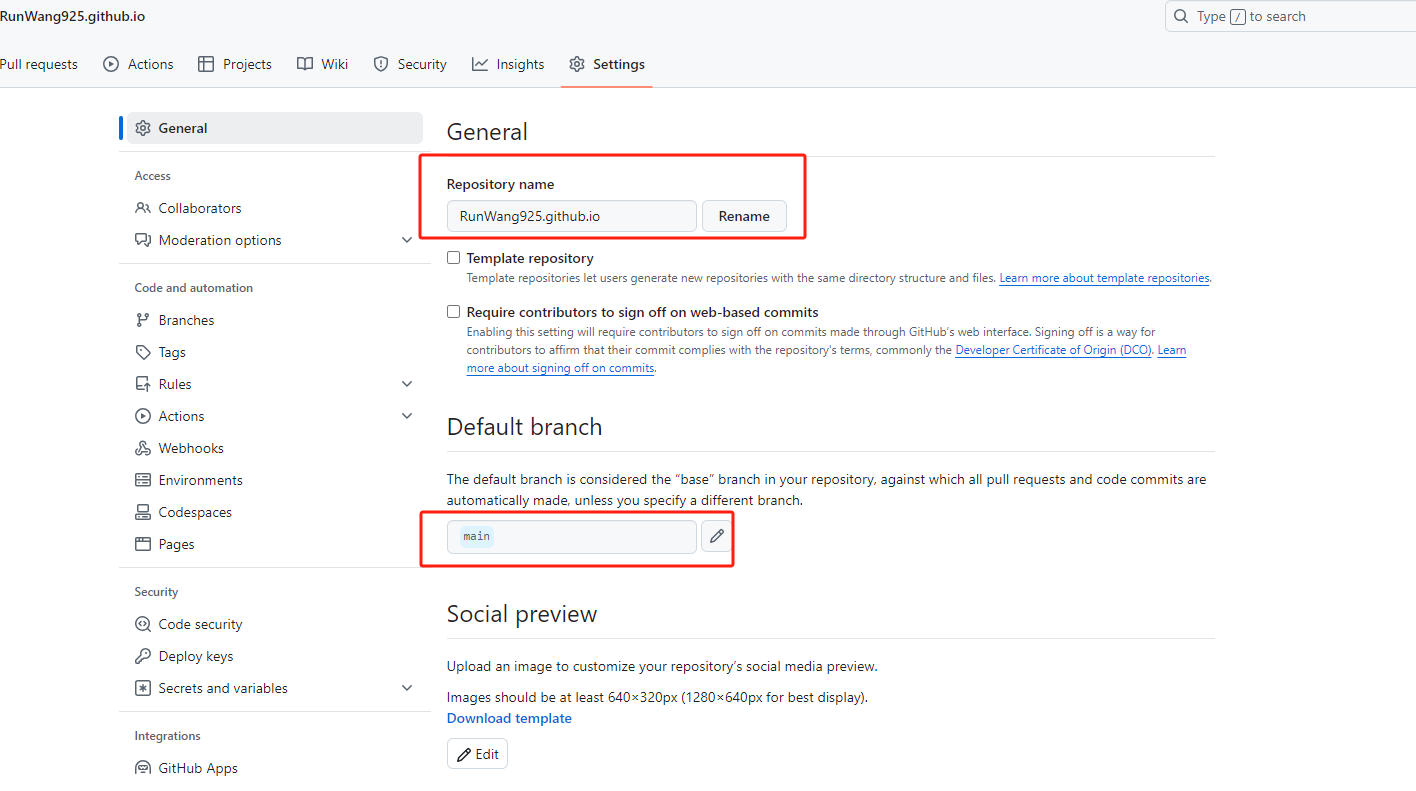Click the Edit social preview button

click(x=477, y=754)
